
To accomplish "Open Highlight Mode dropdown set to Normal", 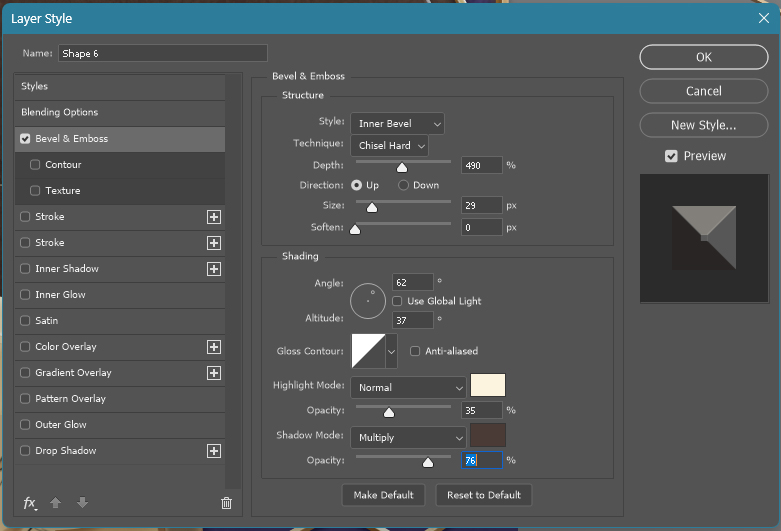I will (408, 388).
